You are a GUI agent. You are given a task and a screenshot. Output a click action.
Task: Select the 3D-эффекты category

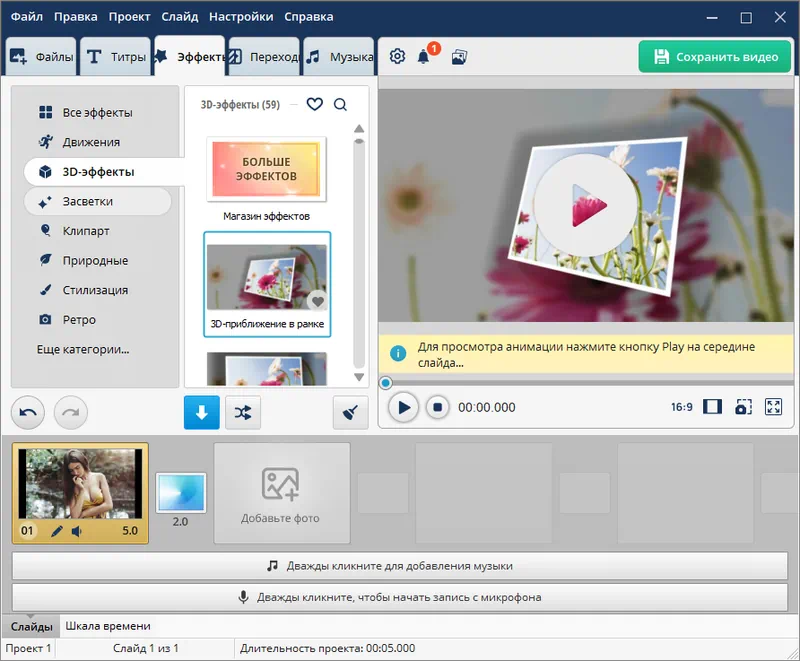click(x=104, y=172)
